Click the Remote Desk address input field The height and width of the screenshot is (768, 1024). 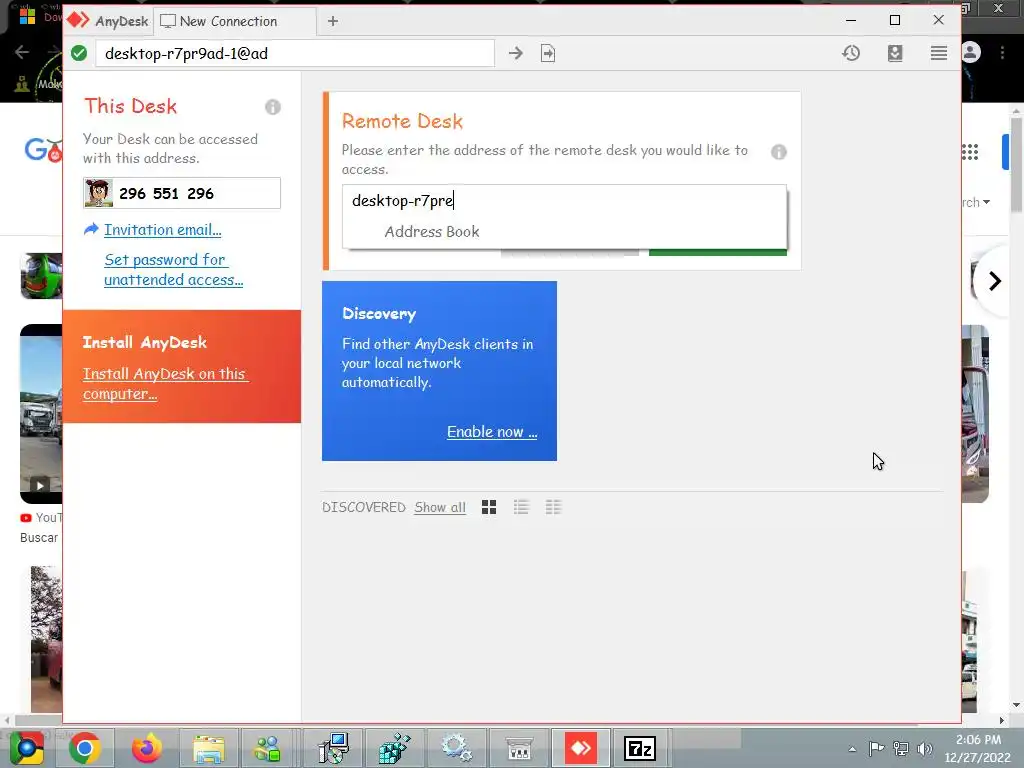(x=564, y=200)
